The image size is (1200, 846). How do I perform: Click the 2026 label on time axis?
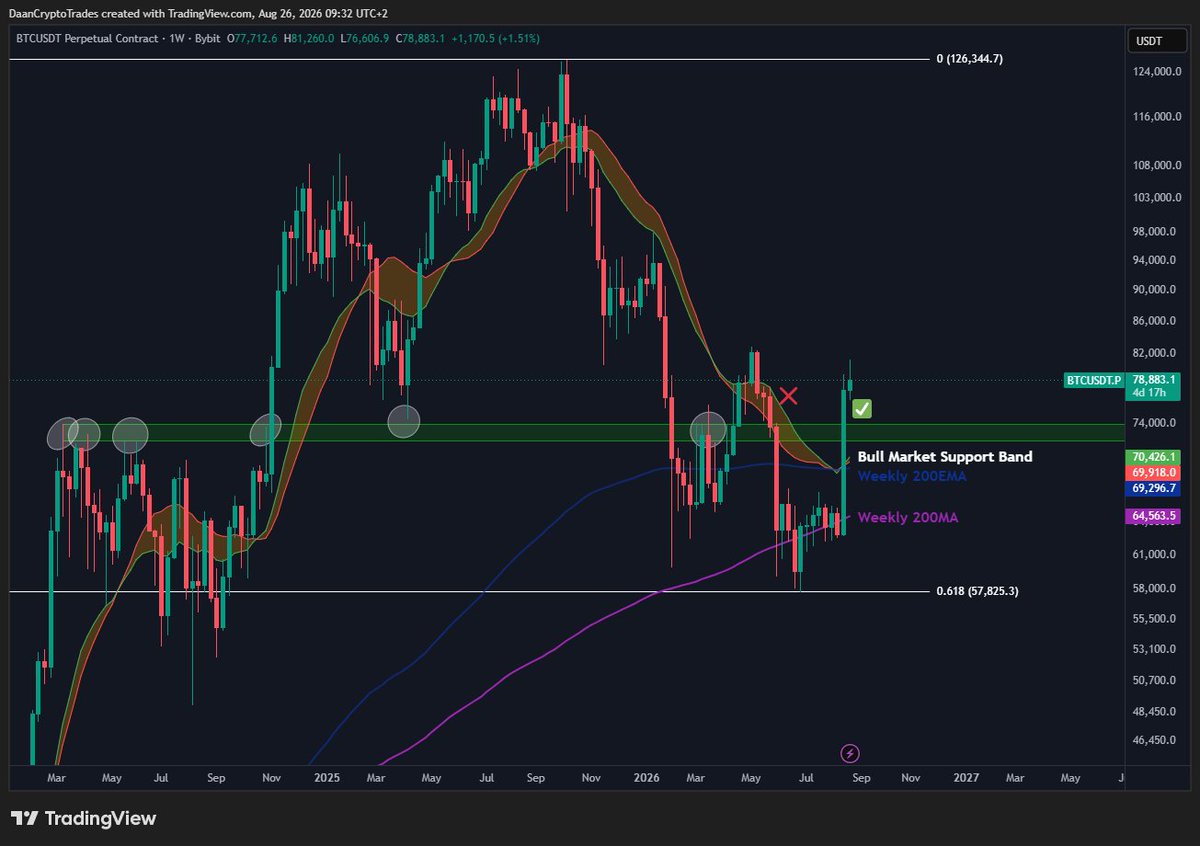(645, 776)
